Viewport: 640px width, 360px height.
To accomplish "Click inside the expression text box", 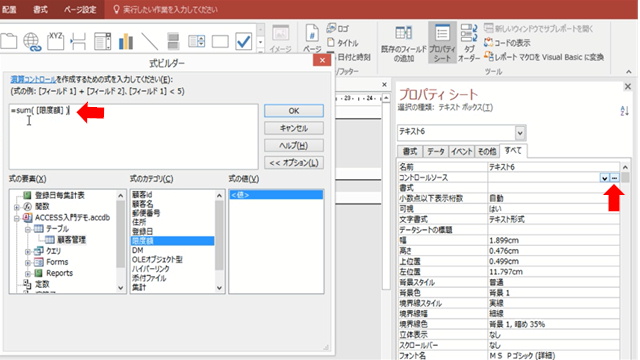I will pyautogui.click(x=134, y=136).
